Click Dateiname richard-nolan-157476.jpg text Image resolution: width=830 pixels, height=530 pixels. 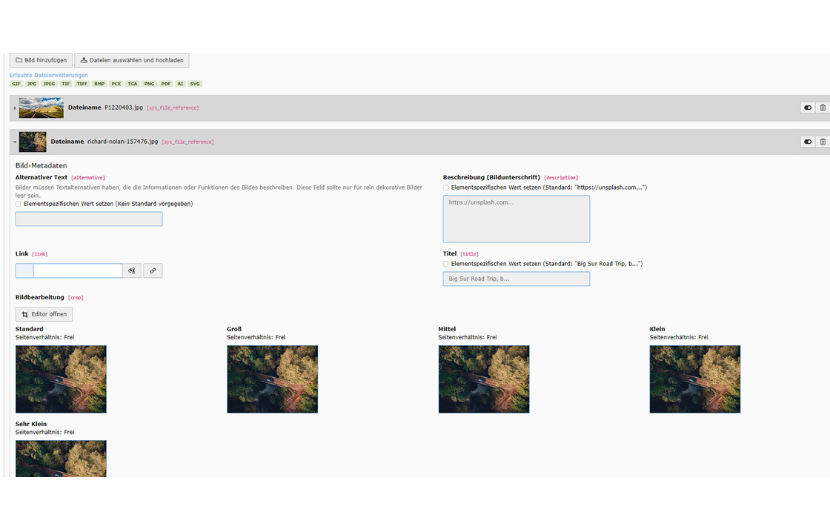point(104,142)
